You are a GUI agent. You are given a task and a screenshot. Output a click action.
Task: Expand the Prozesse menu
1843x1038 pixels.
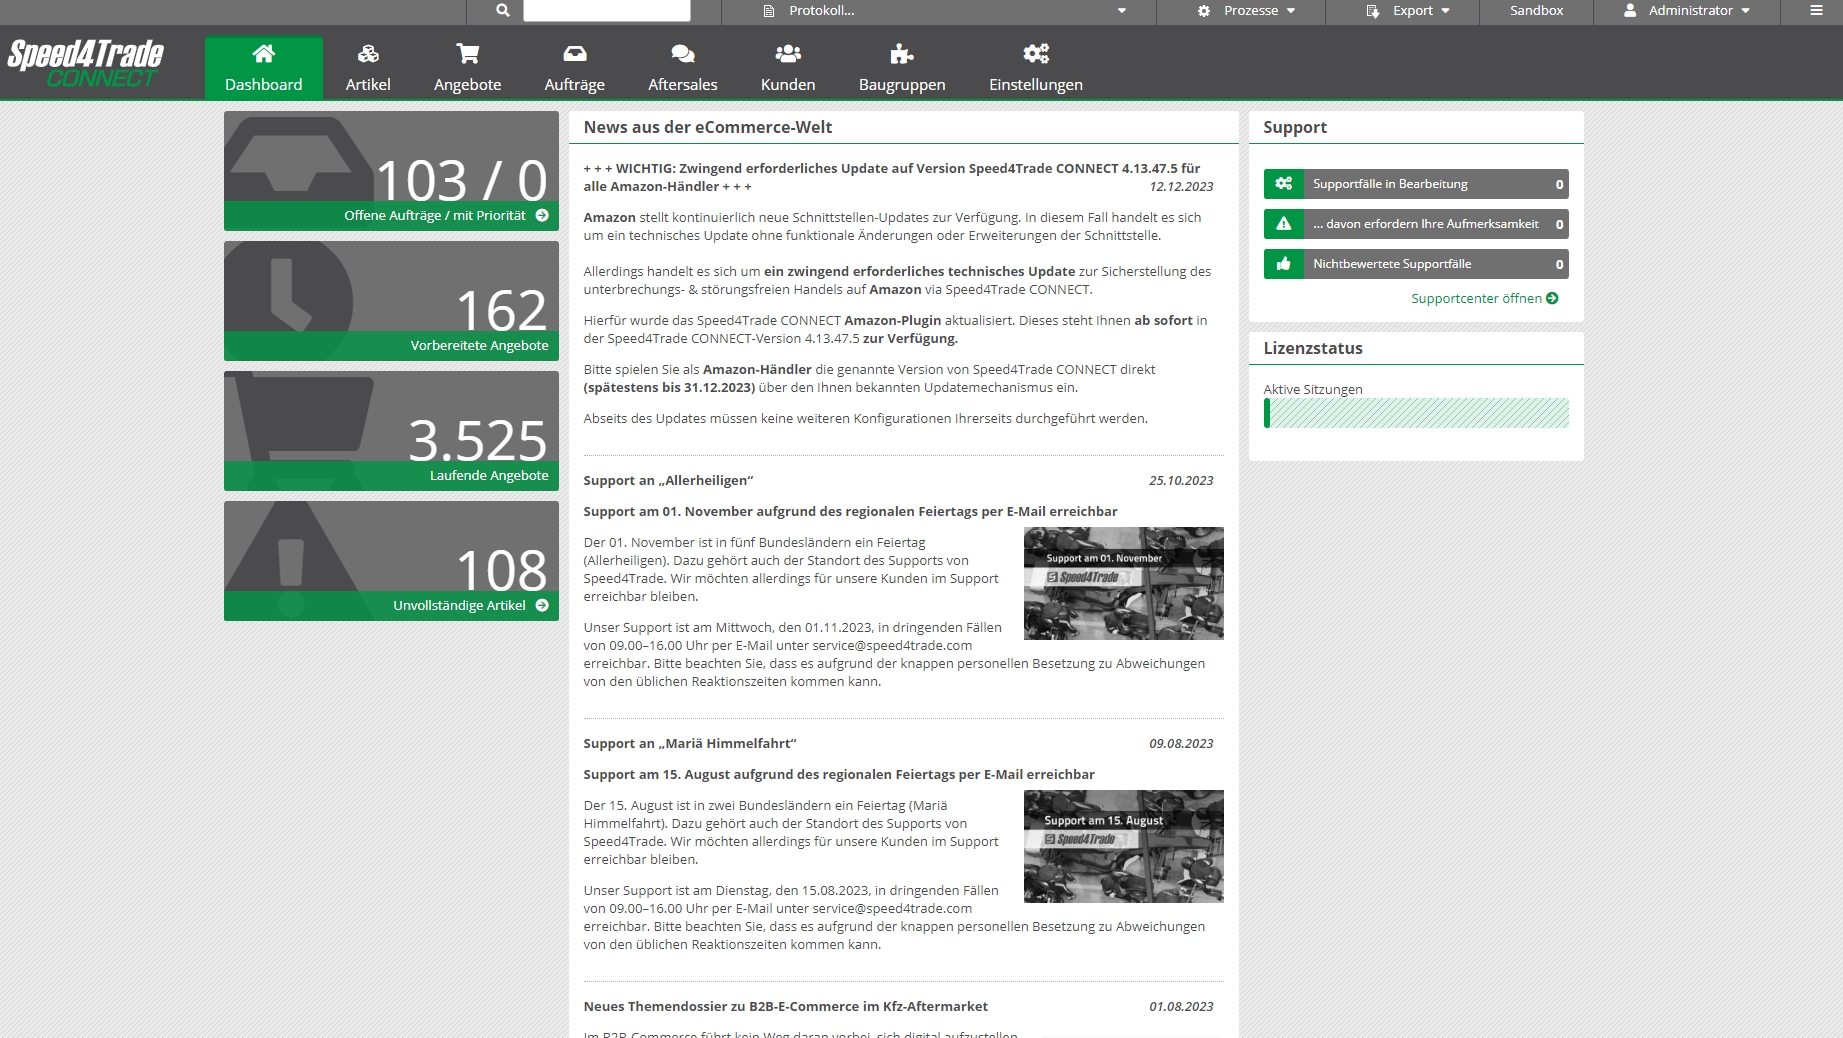pos(1246,11)
